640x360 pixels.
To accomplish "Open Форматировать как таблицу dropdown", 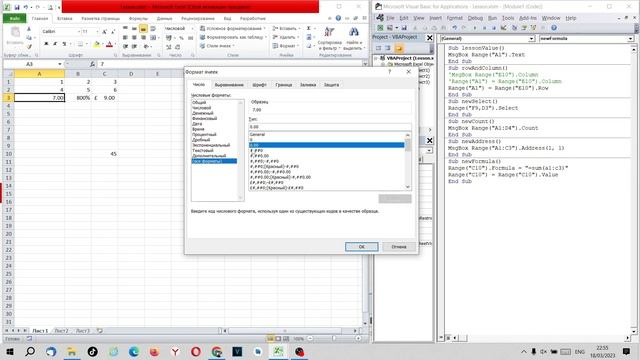I will tap(233, 37).
